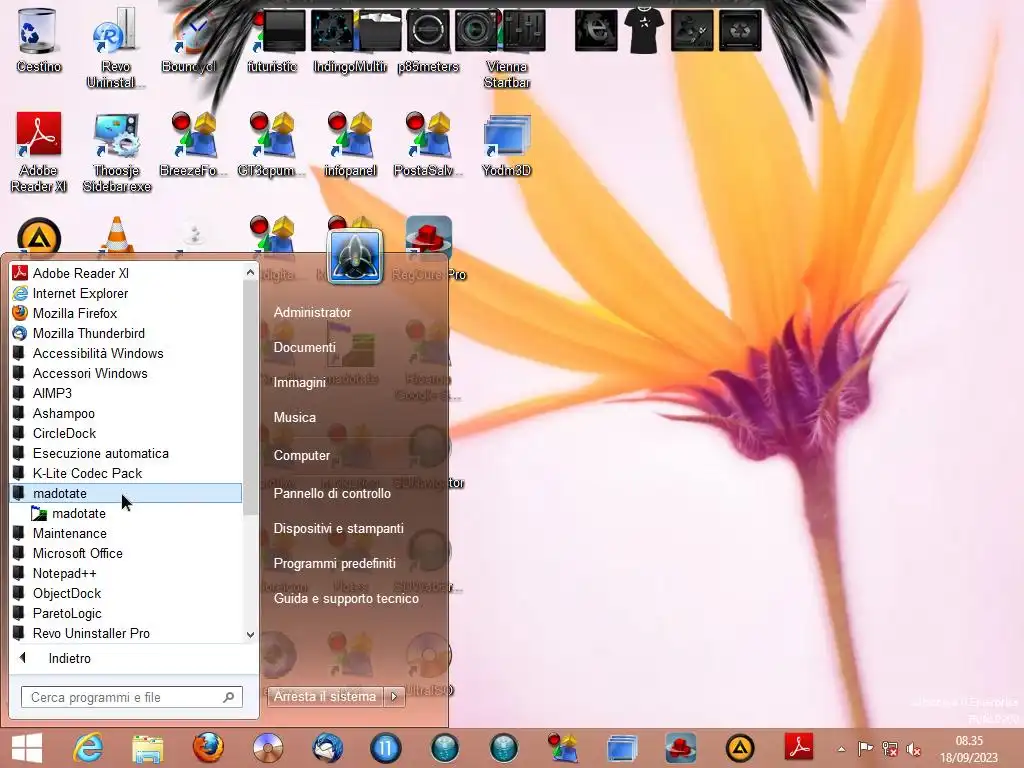Launch Adobe Reader XI from the desktop
1024x768 pixels.
tap(38, 152)
